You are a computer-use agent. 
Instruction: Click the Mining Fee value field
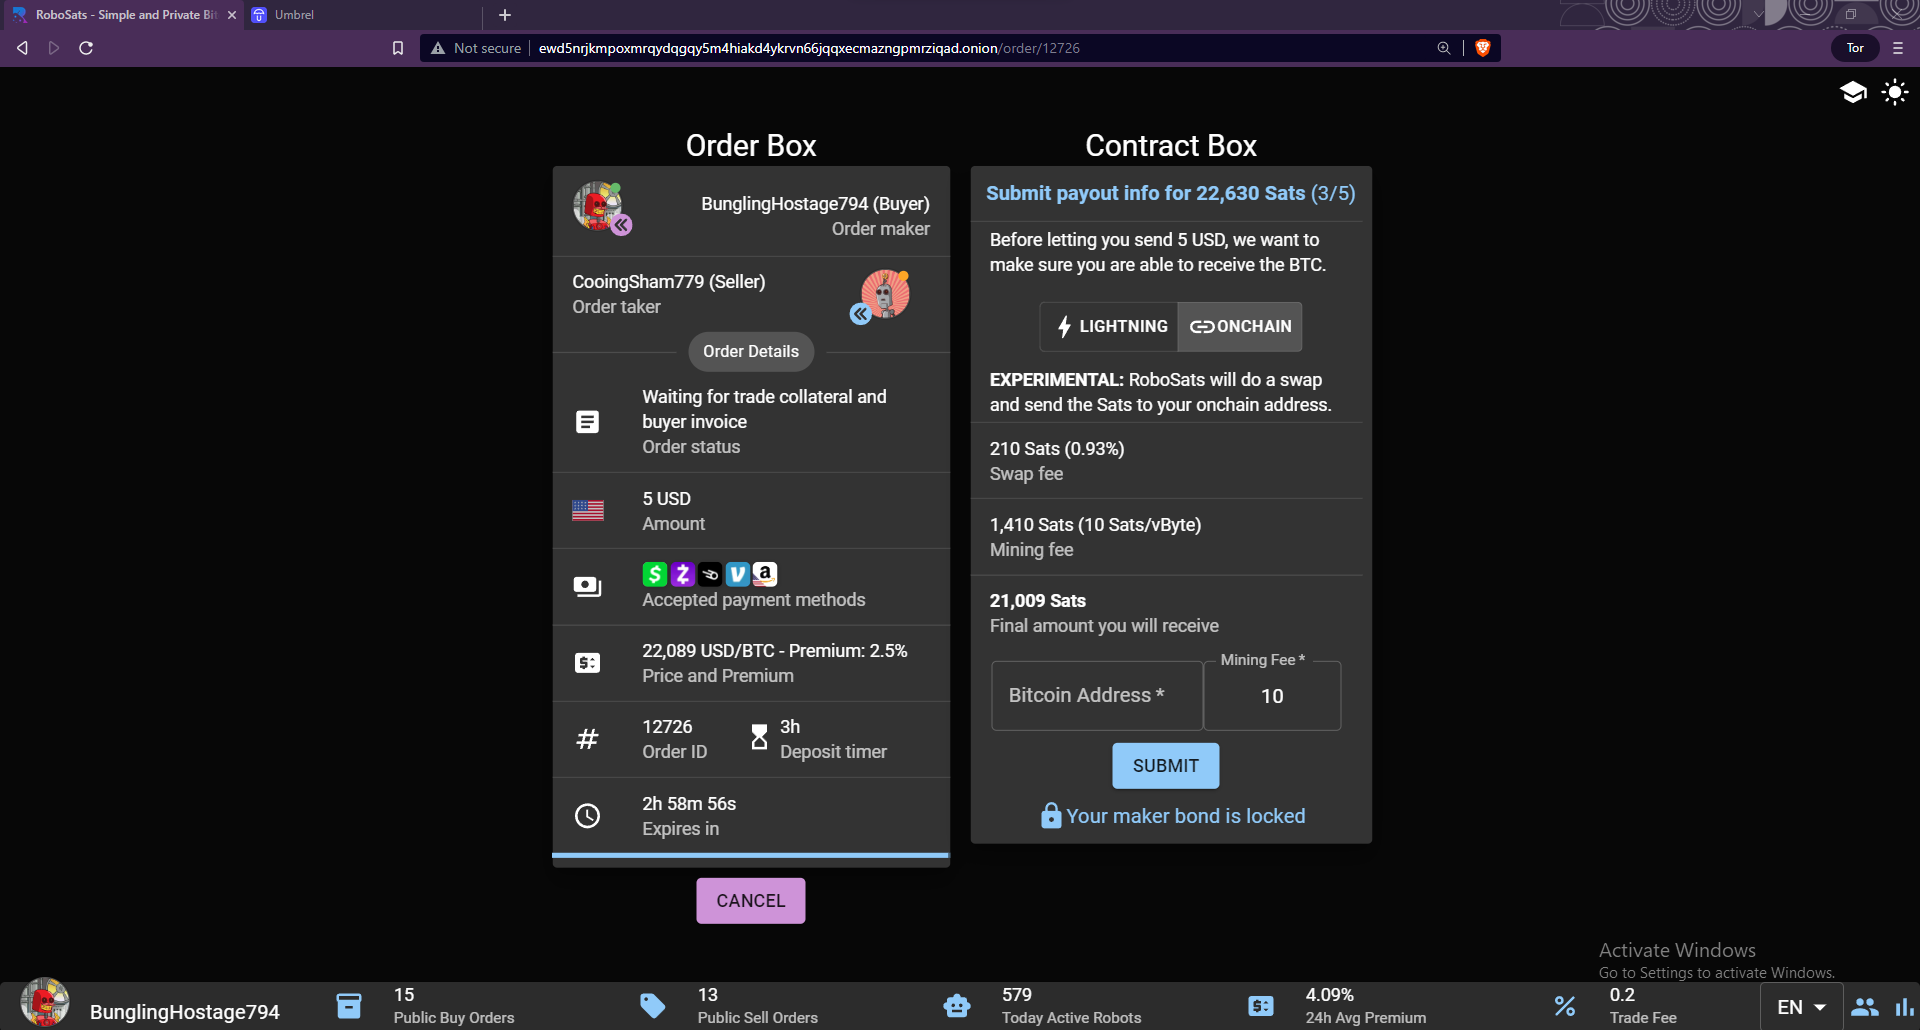pos(1271,697)
